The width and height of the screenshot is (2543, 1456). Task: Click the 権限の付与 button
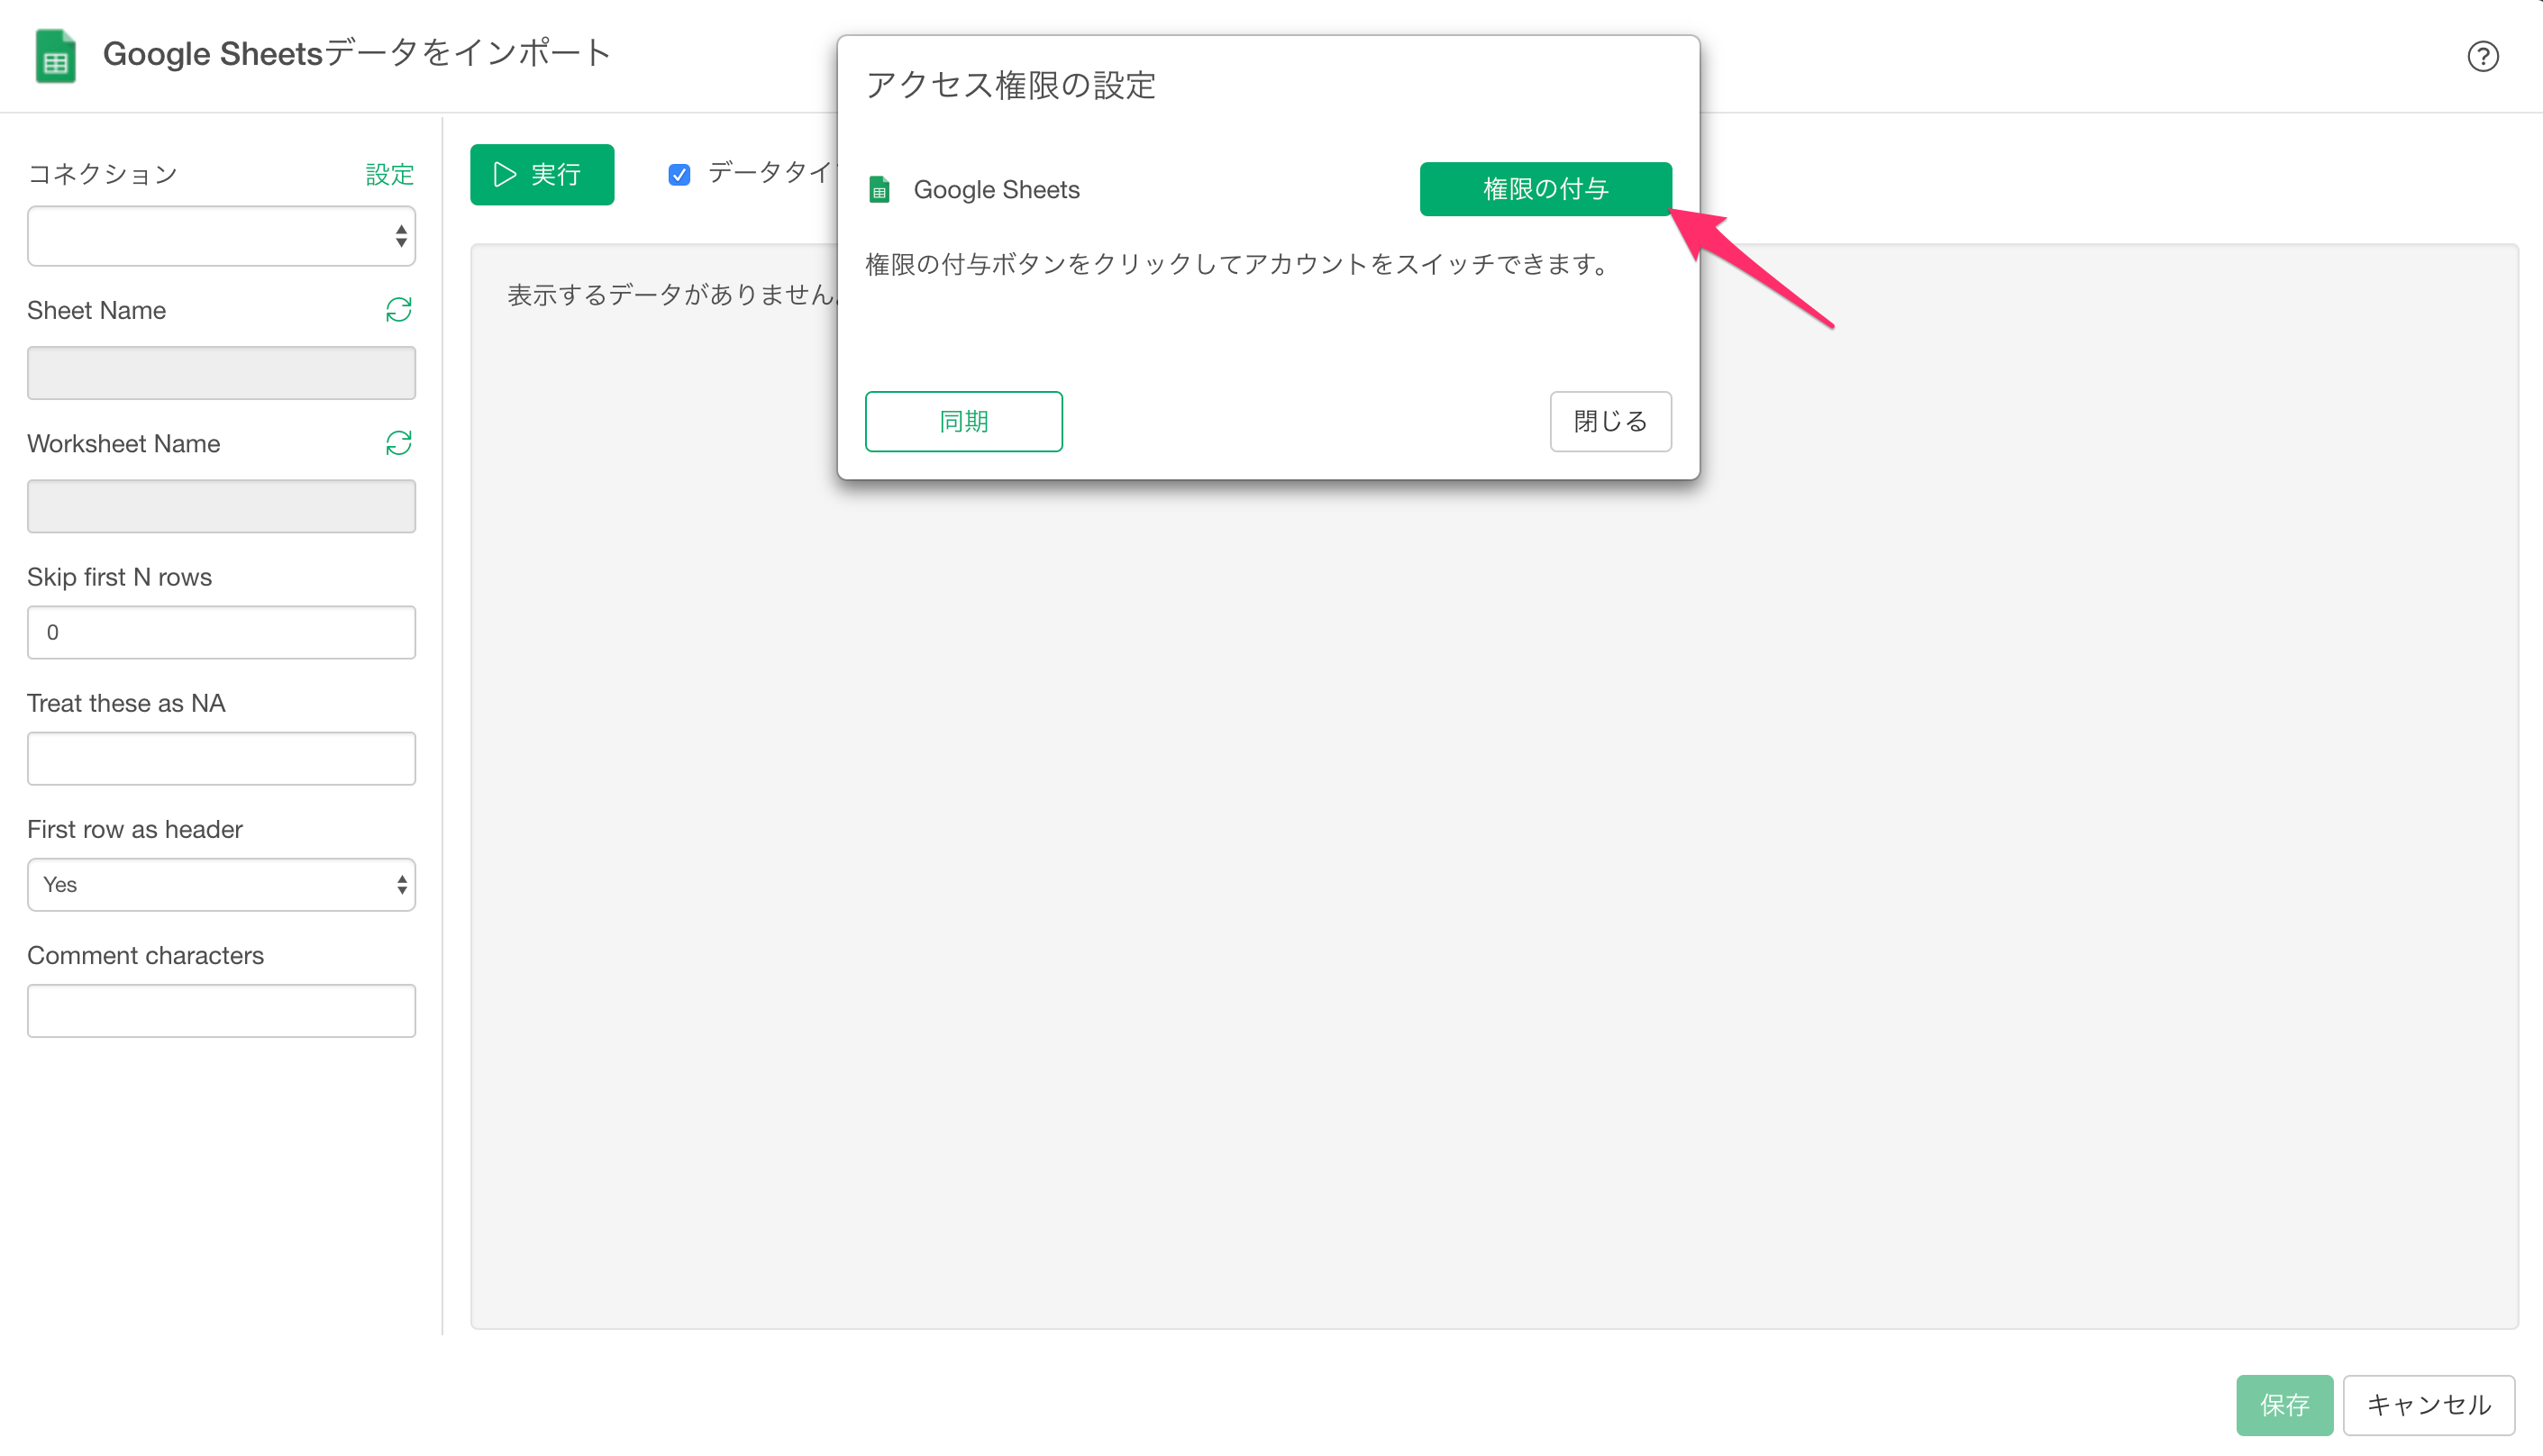pyautogui.click(x=1545, y=189)
